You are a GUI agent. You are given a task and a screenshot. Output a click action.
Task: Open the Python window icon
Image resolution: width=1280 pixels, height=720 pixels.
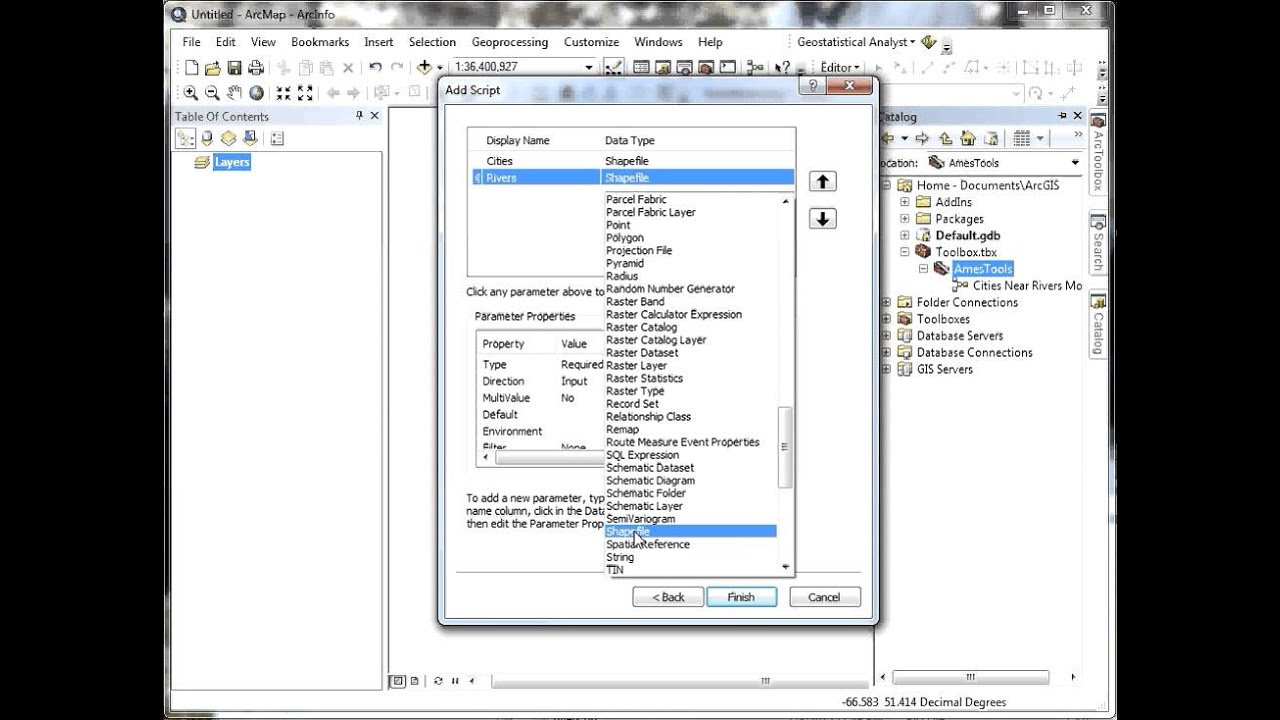(x=728, y=68)
